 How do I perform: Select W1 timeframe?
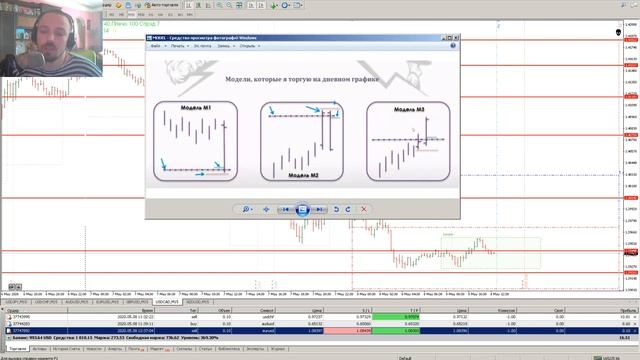pyautogui.click(x=180, y=15)
